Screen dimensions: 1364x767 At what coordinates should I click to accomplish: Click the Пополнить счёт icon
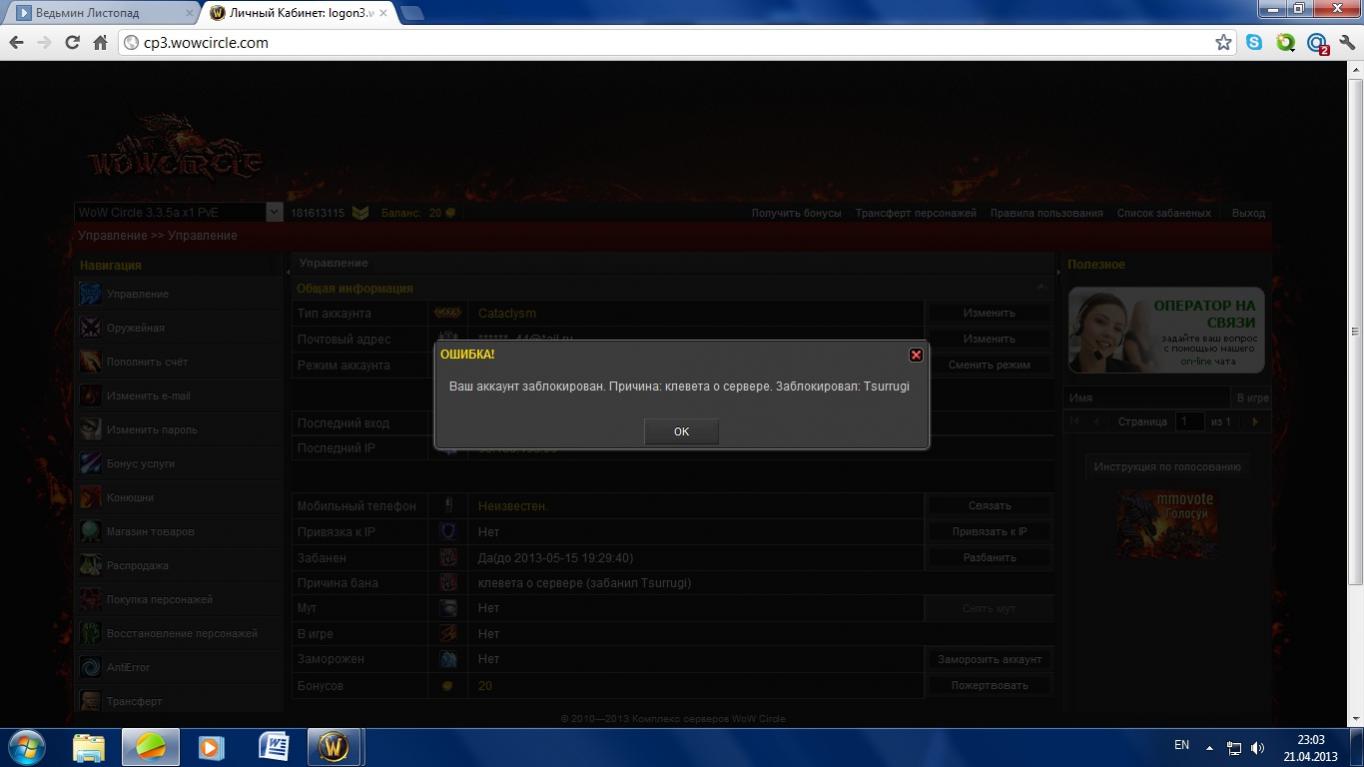[91, 362]
